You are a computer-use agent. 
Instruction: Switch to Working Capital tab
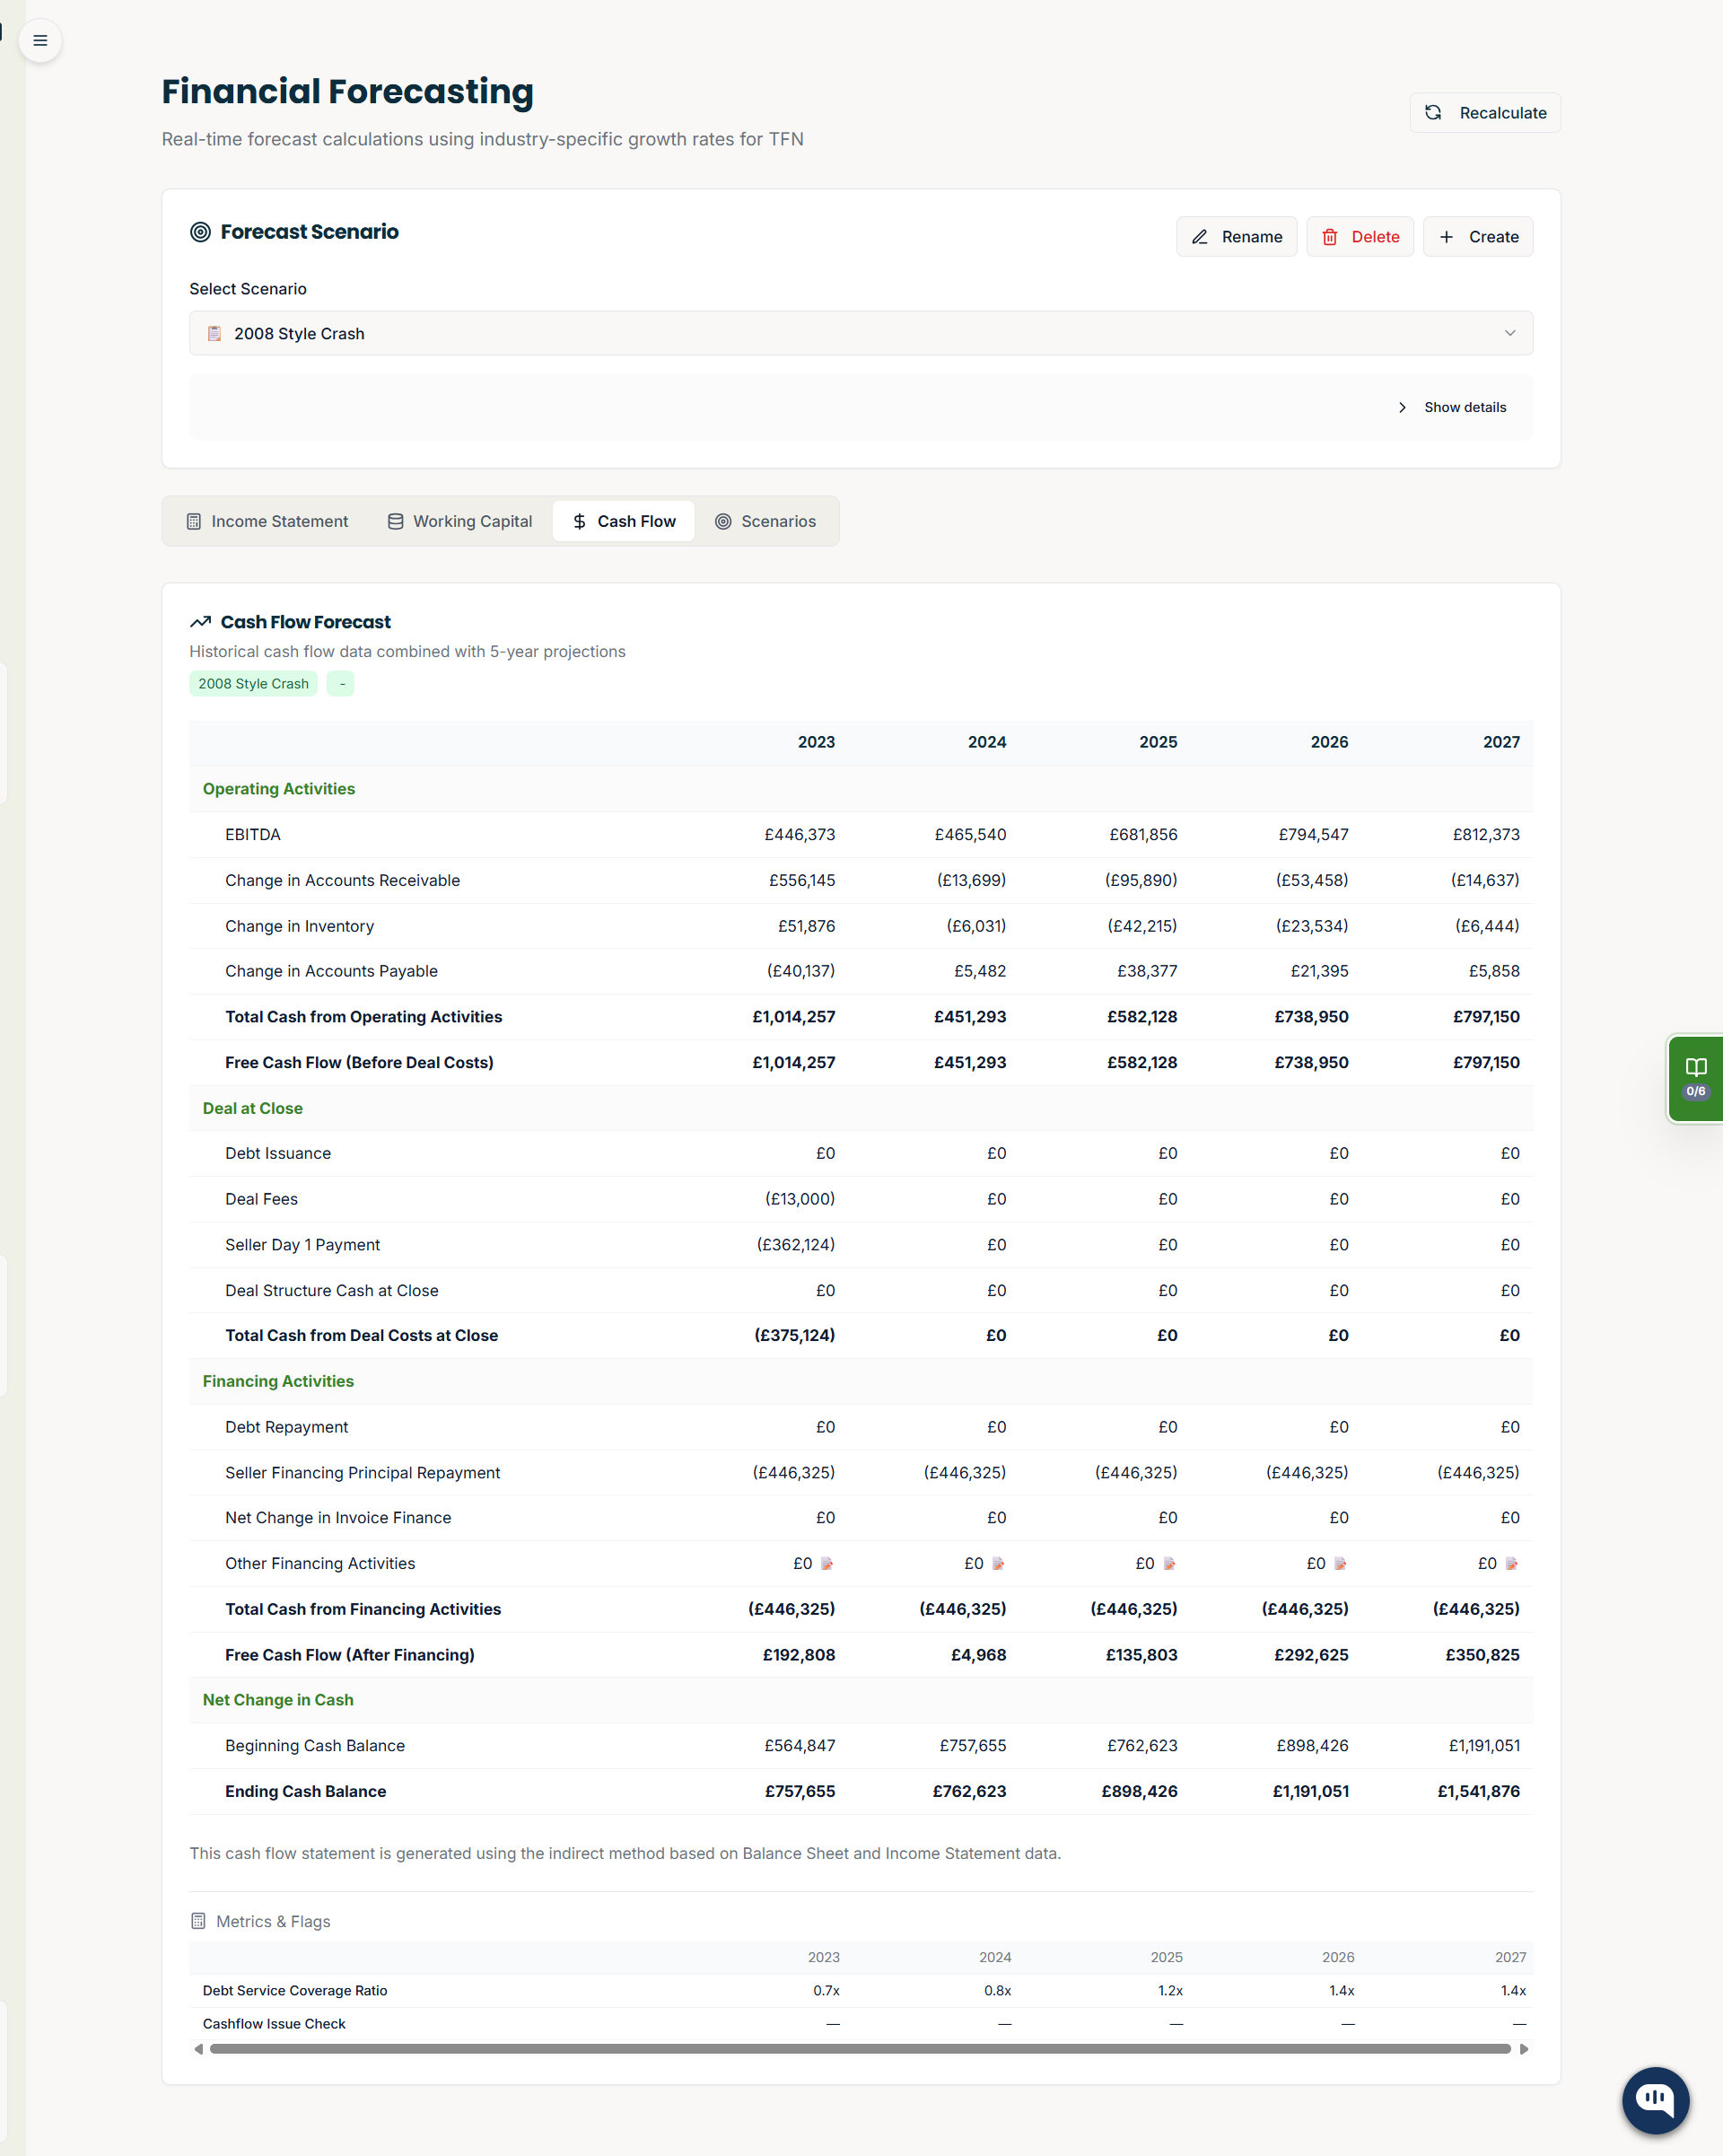[460, 522]
